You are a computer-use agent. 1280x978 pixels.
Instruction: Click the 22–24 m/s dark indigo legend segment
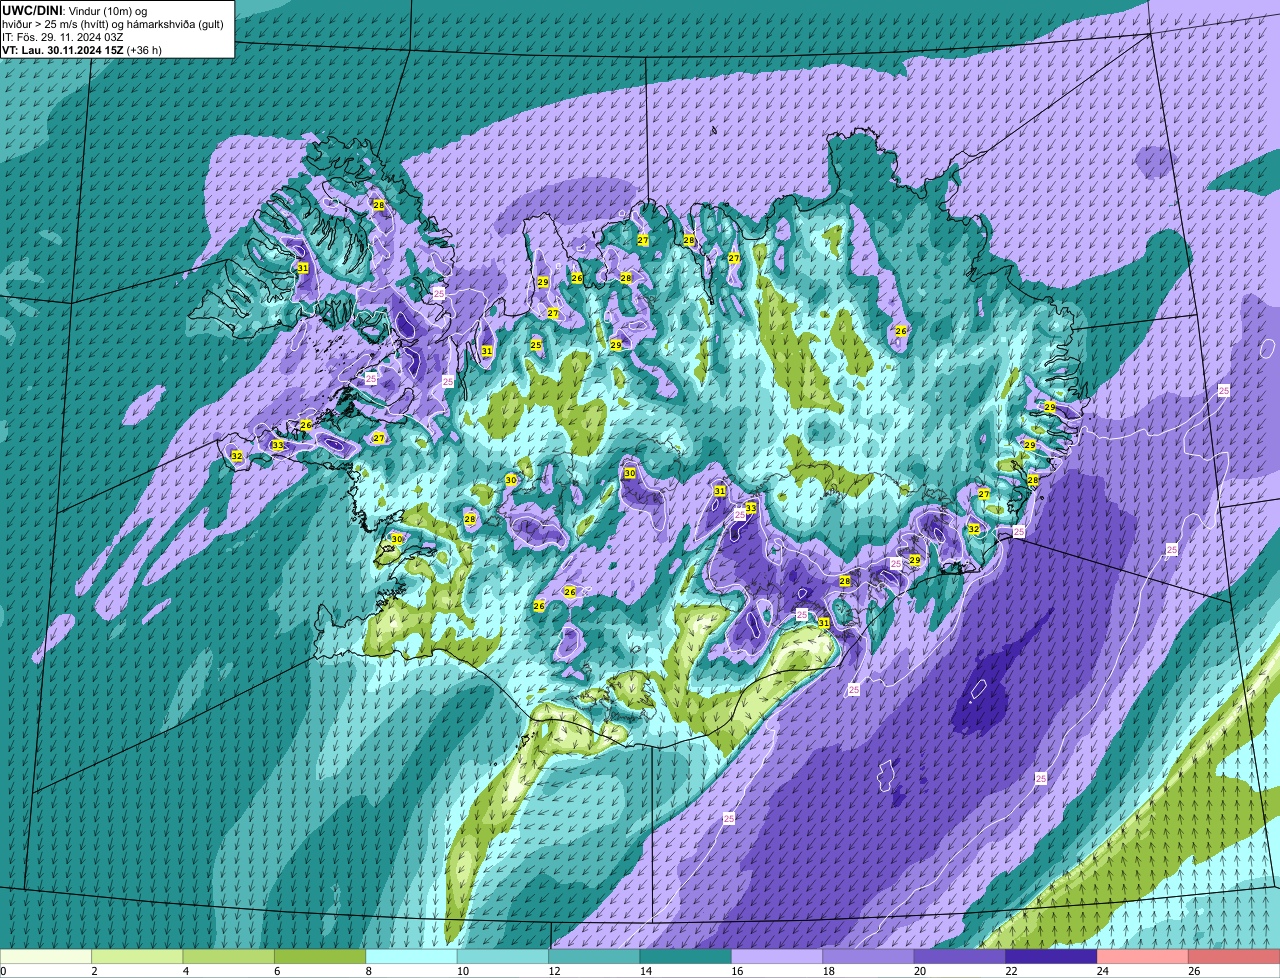click(1052, 956)
